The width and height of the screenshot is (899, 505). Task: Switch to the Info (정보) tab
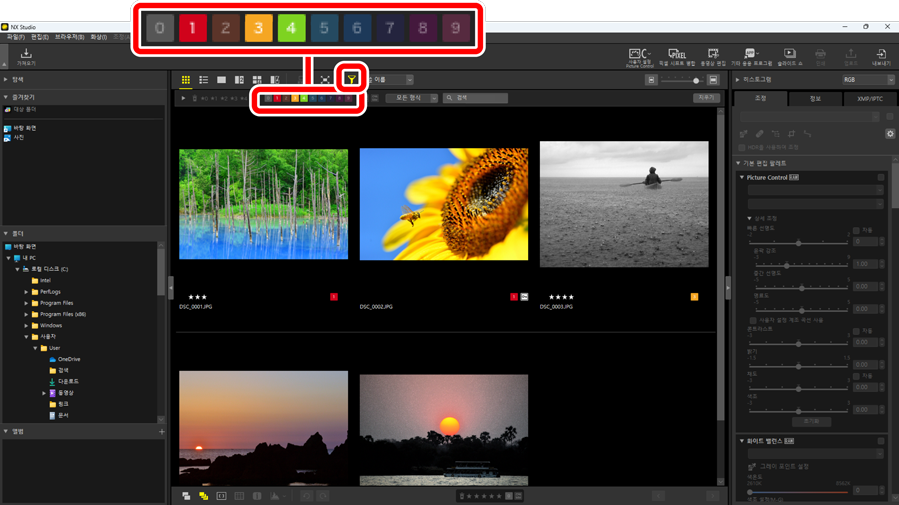point(815,99)
